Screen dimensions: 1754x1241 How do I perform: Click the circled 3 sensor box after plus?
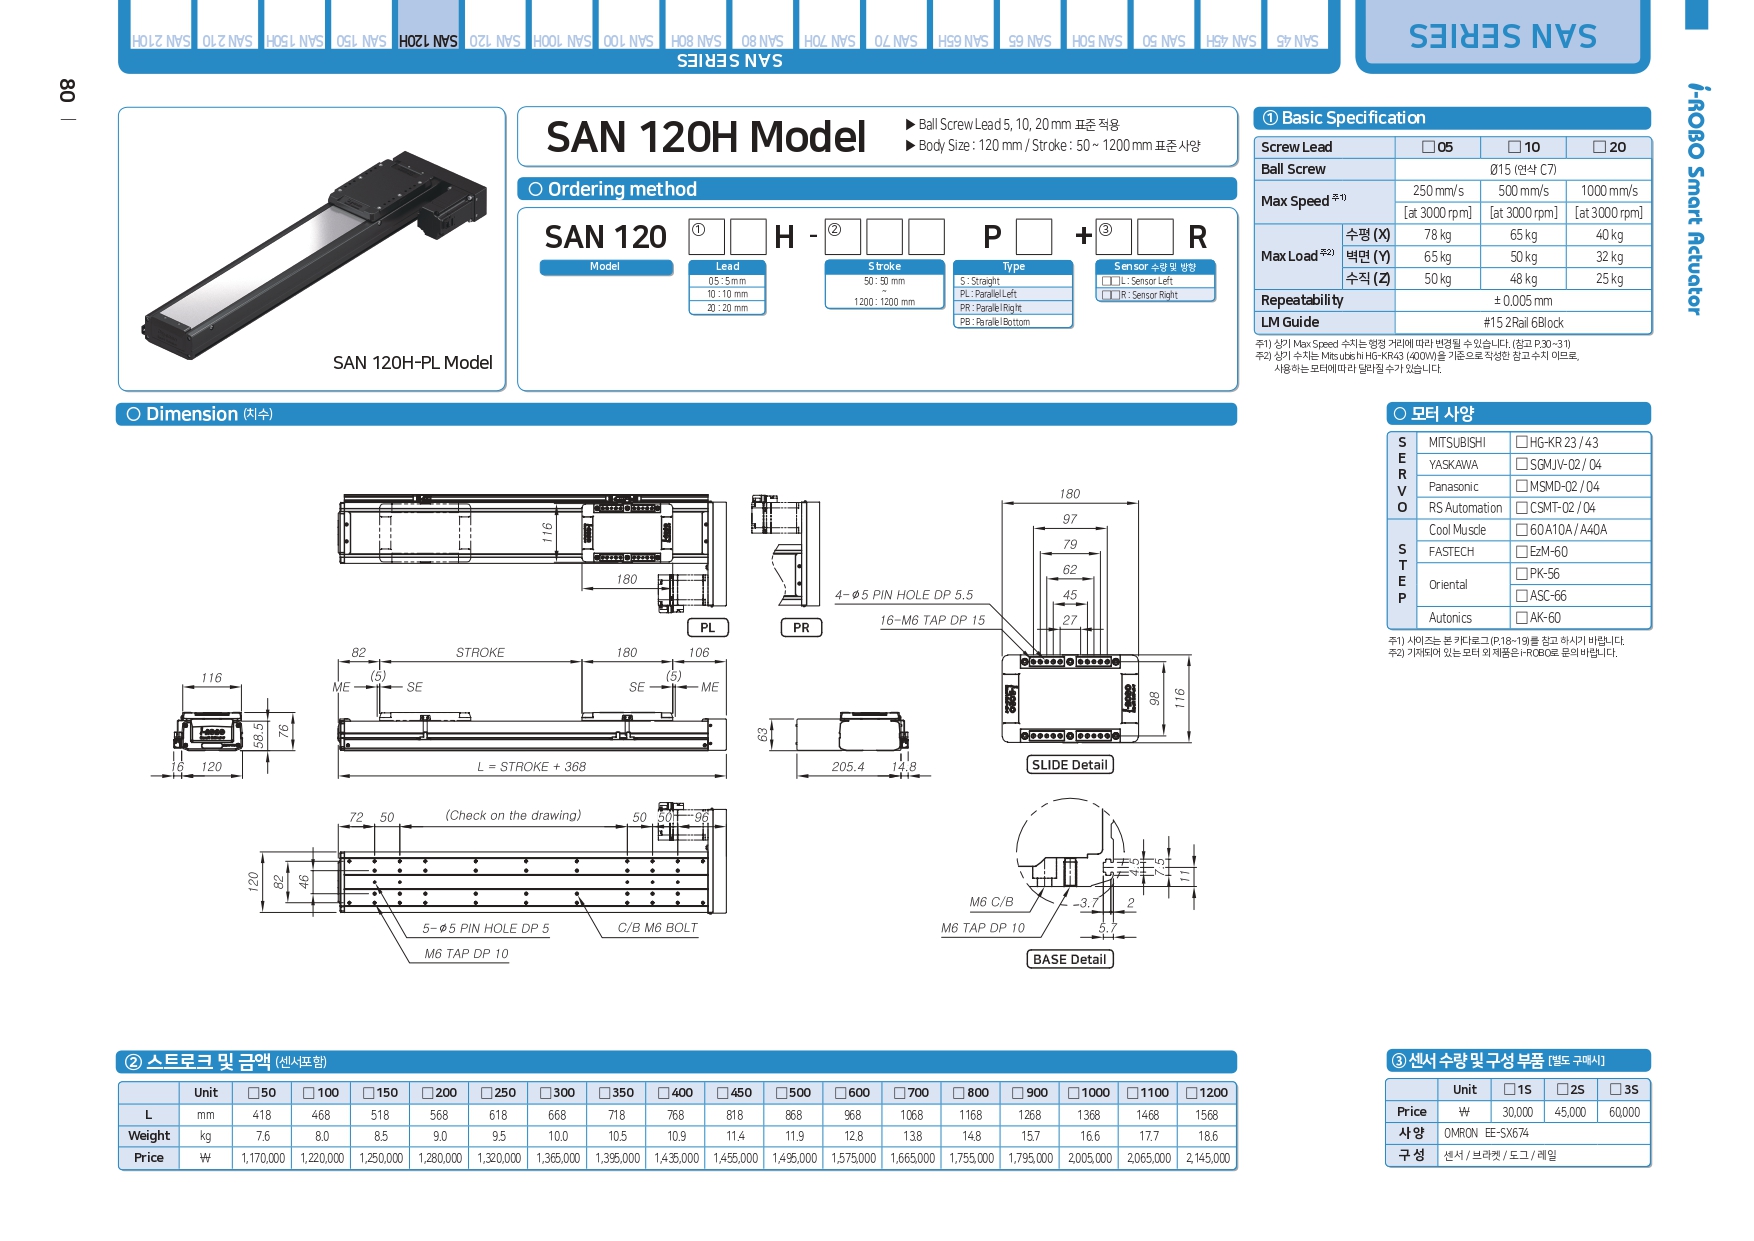[x=1114, y=237]
